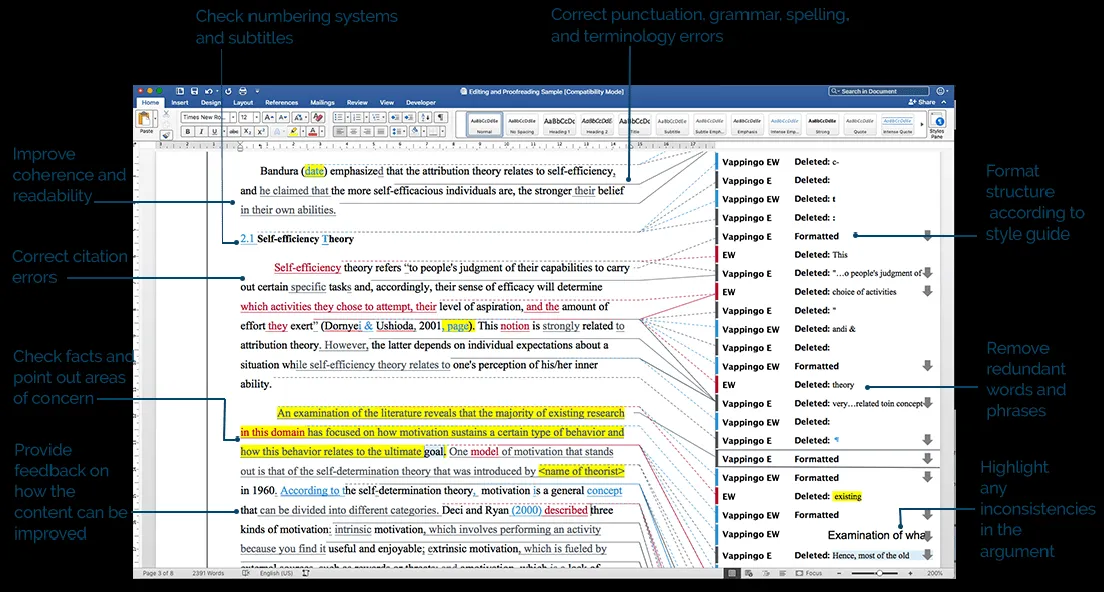Switch to the Review tab
The height and width of the screenshot is (592, 1104).
point(357,103)
